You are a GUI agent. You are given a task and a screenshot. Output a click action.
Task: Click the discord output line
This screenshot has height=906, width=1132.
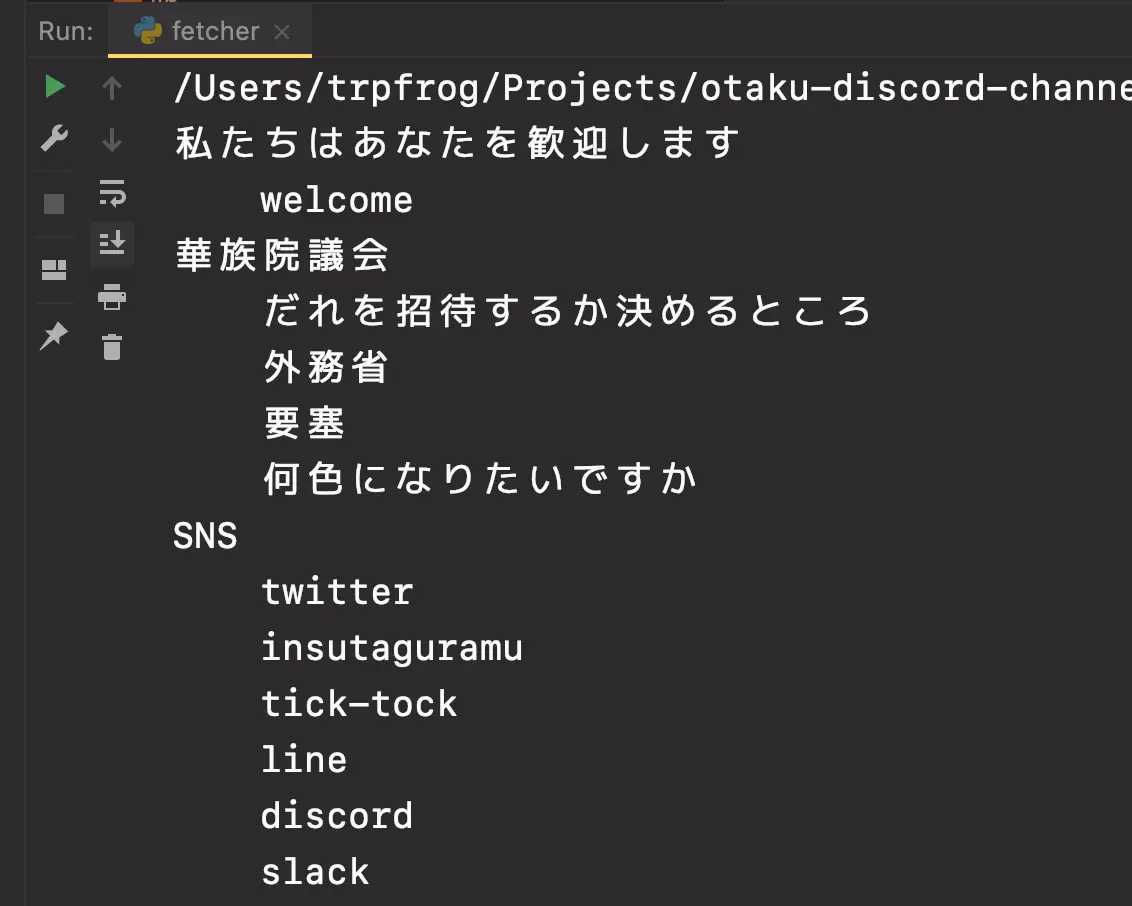pos(337,815)
